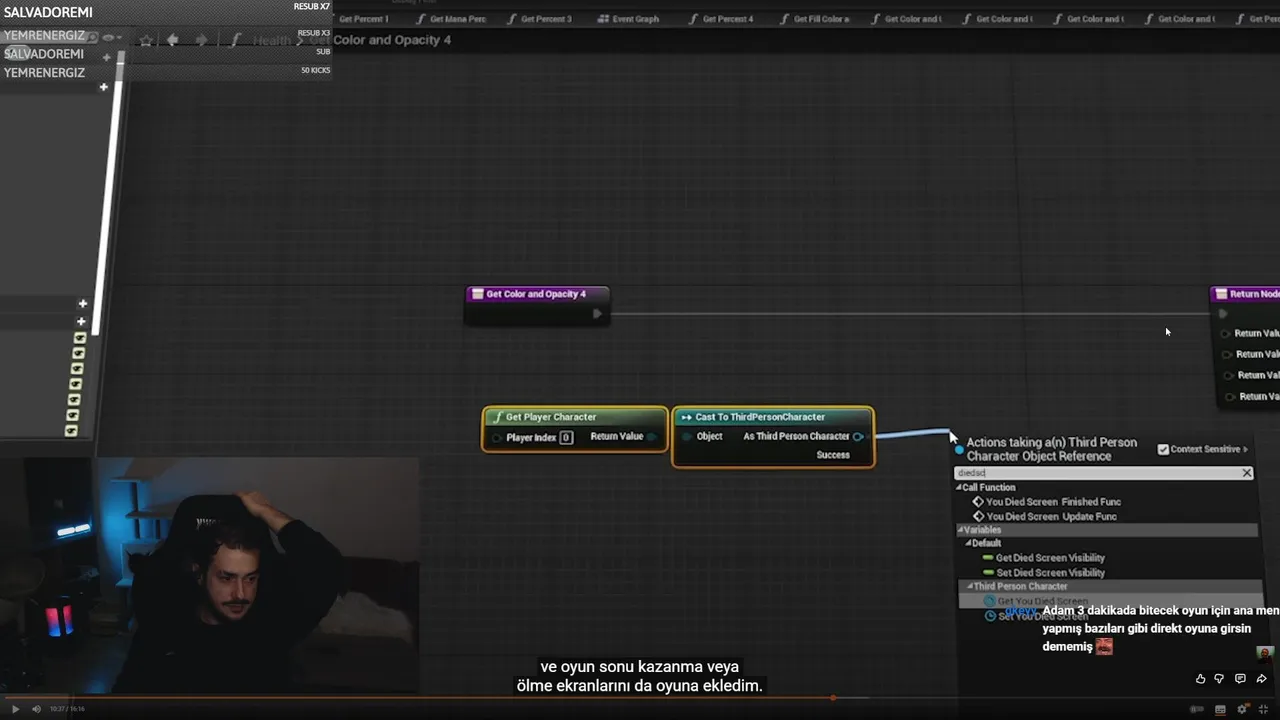Click the Return Value output pin
Screen dimensions: 1280x720
pyautogui.click(x=652, y=437)
